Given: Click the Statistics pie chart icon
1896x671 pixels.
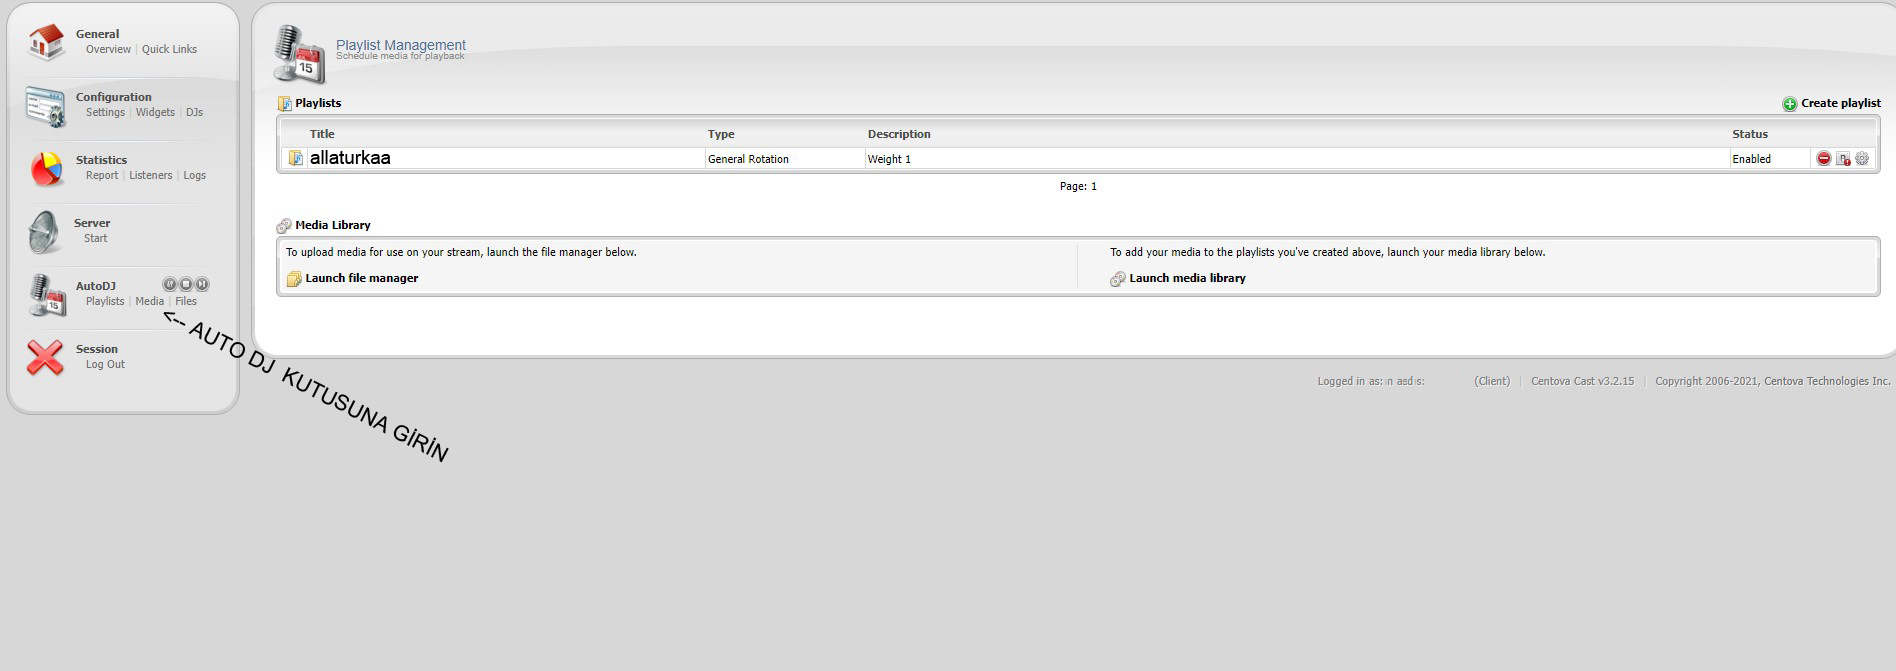Looking at the screenshot, I should pos(46,168).
